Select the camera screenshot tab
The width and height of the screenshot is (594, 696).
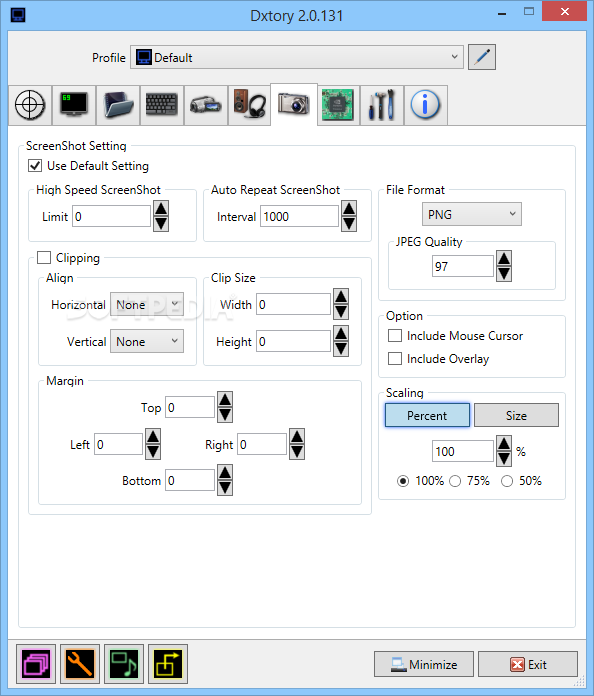click(x=294, y=104)
